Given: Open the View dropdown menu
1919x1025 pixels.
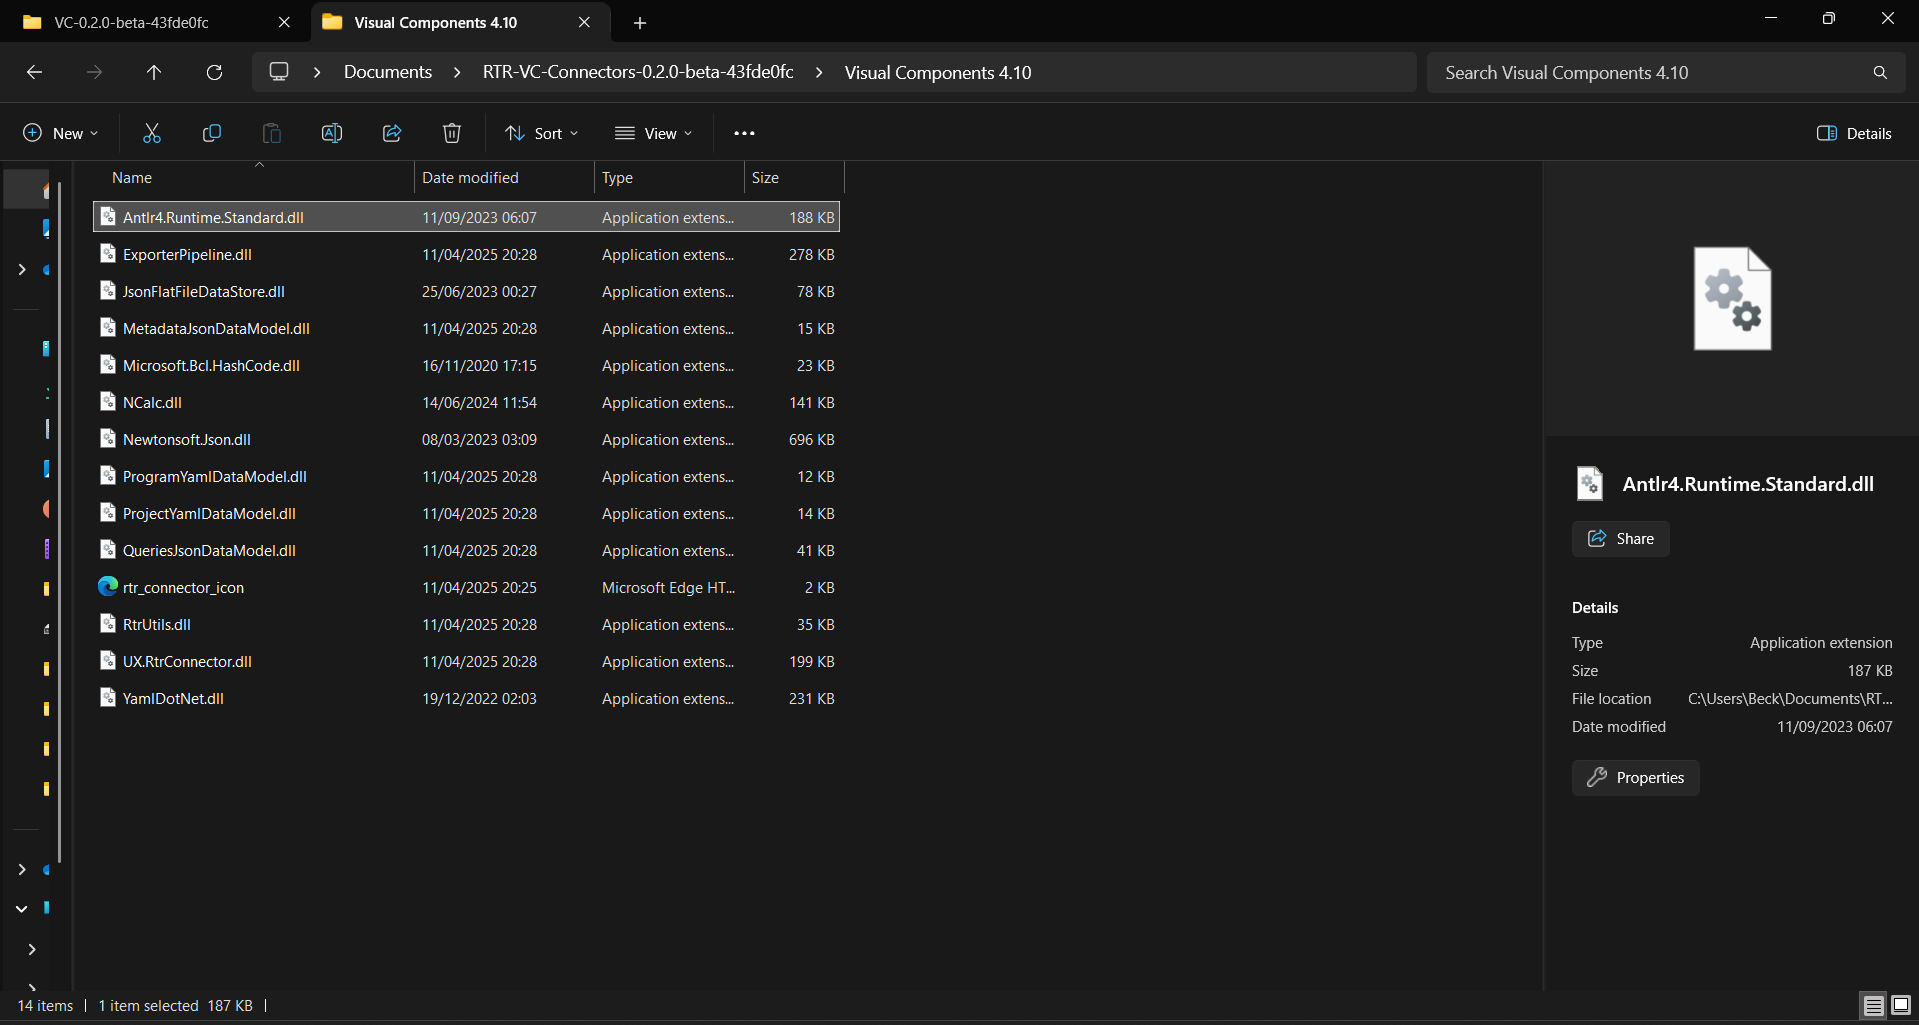Looking at the screenshot, I should pos(654,133).
